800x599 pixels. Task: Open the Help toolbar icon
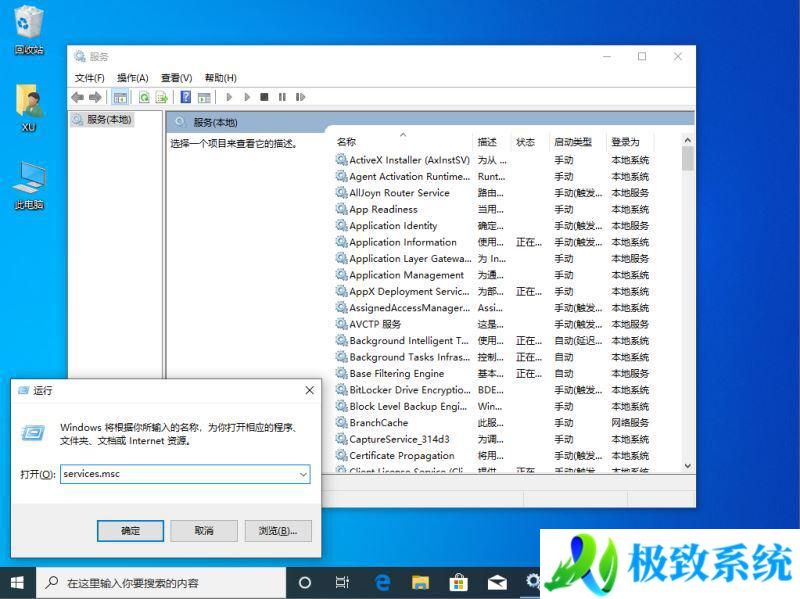coord(186,97)
